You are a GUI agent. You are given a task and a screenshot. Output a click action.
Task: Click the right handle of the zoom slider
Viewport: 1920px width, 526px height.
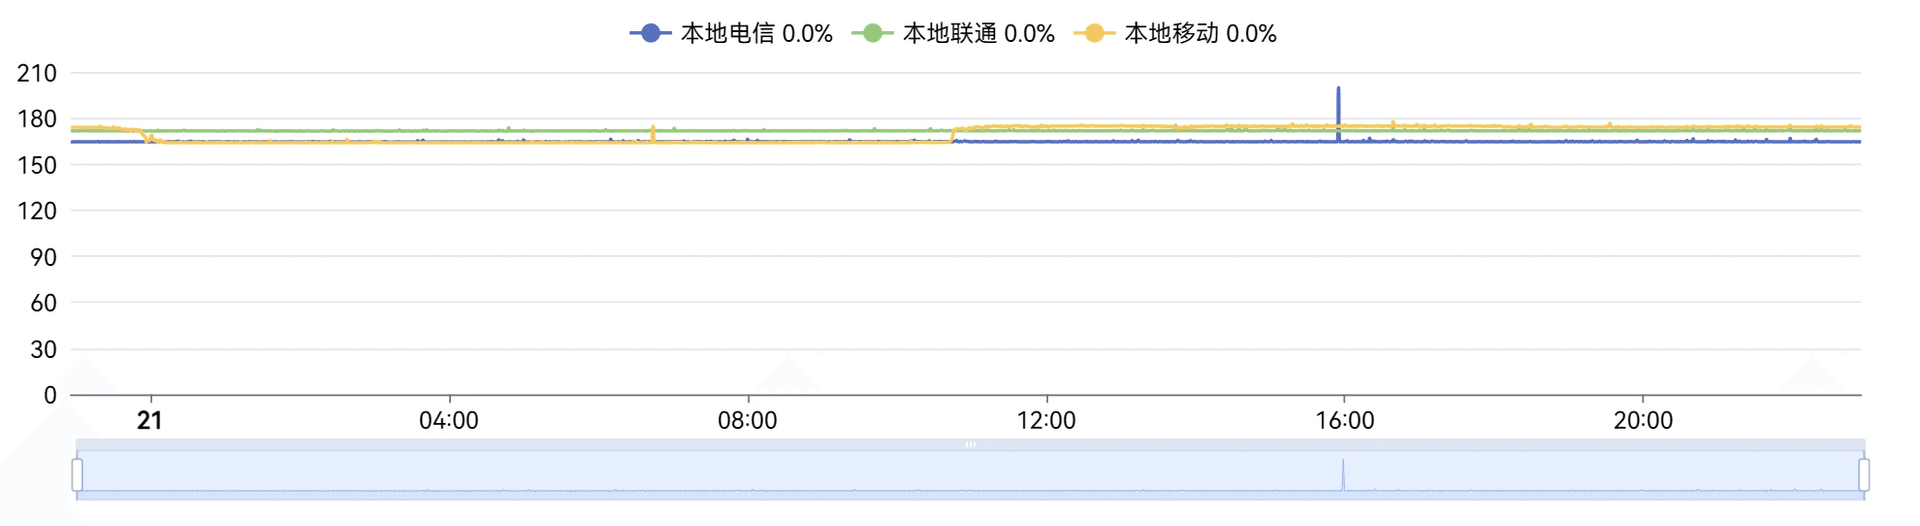(x=1864, y=474)
